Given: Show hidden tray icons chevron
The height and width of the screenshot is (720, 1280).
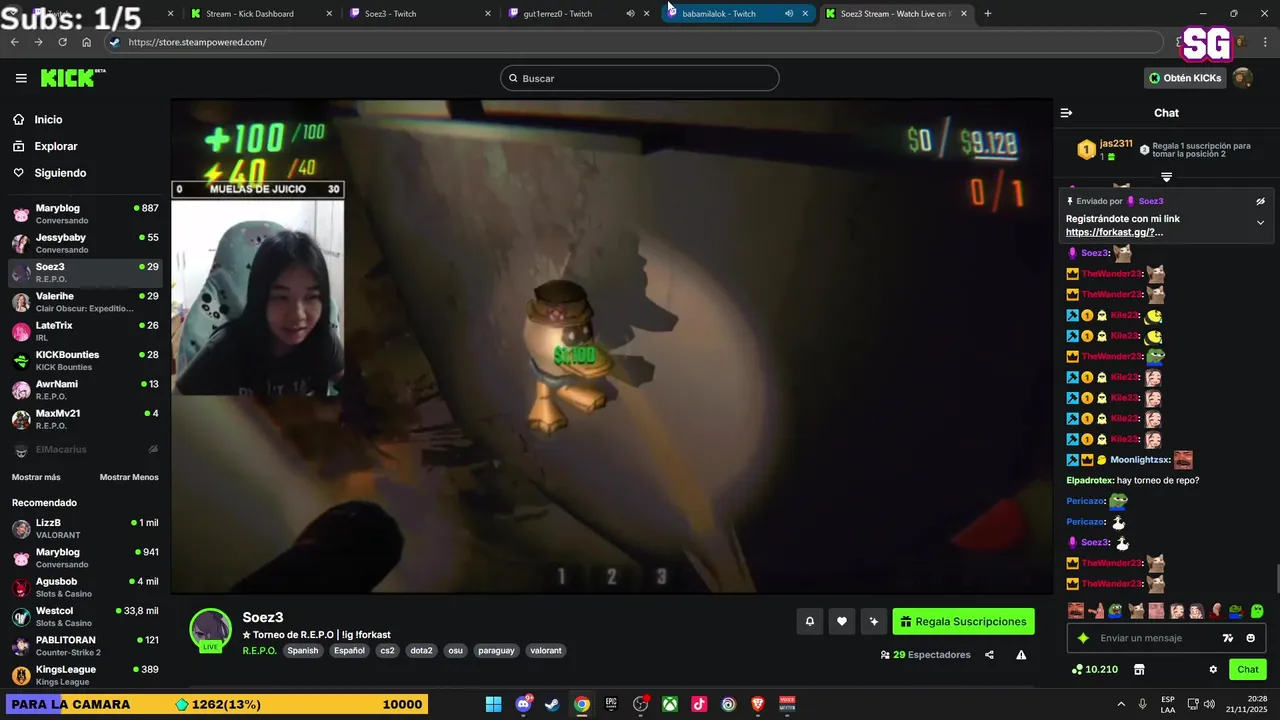Looking at the screenshot, I should pyautogui.click(x=1120, y=704).
